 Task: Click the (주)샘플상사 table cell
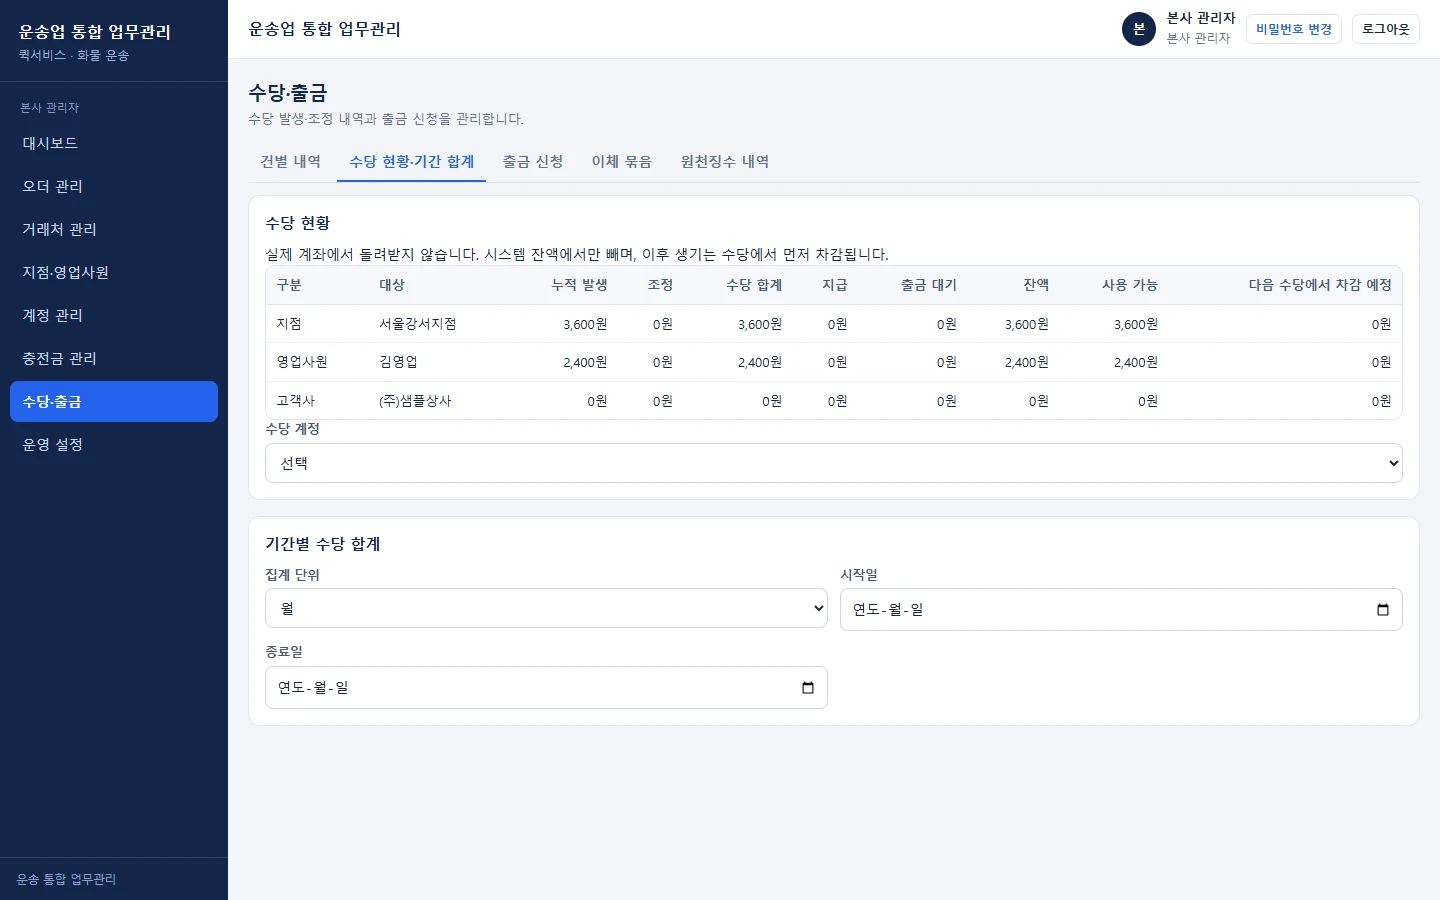(415, 401)
